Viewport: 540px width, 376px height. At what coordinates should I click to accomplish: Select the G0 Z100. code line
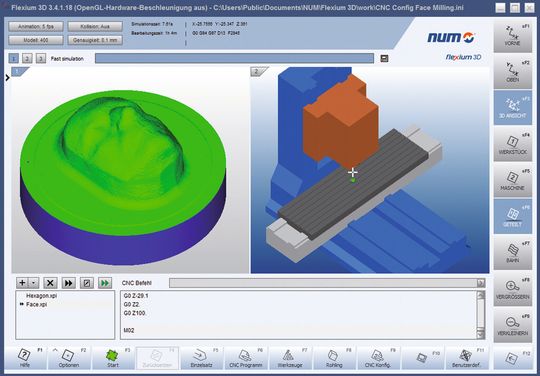(135, 313)
